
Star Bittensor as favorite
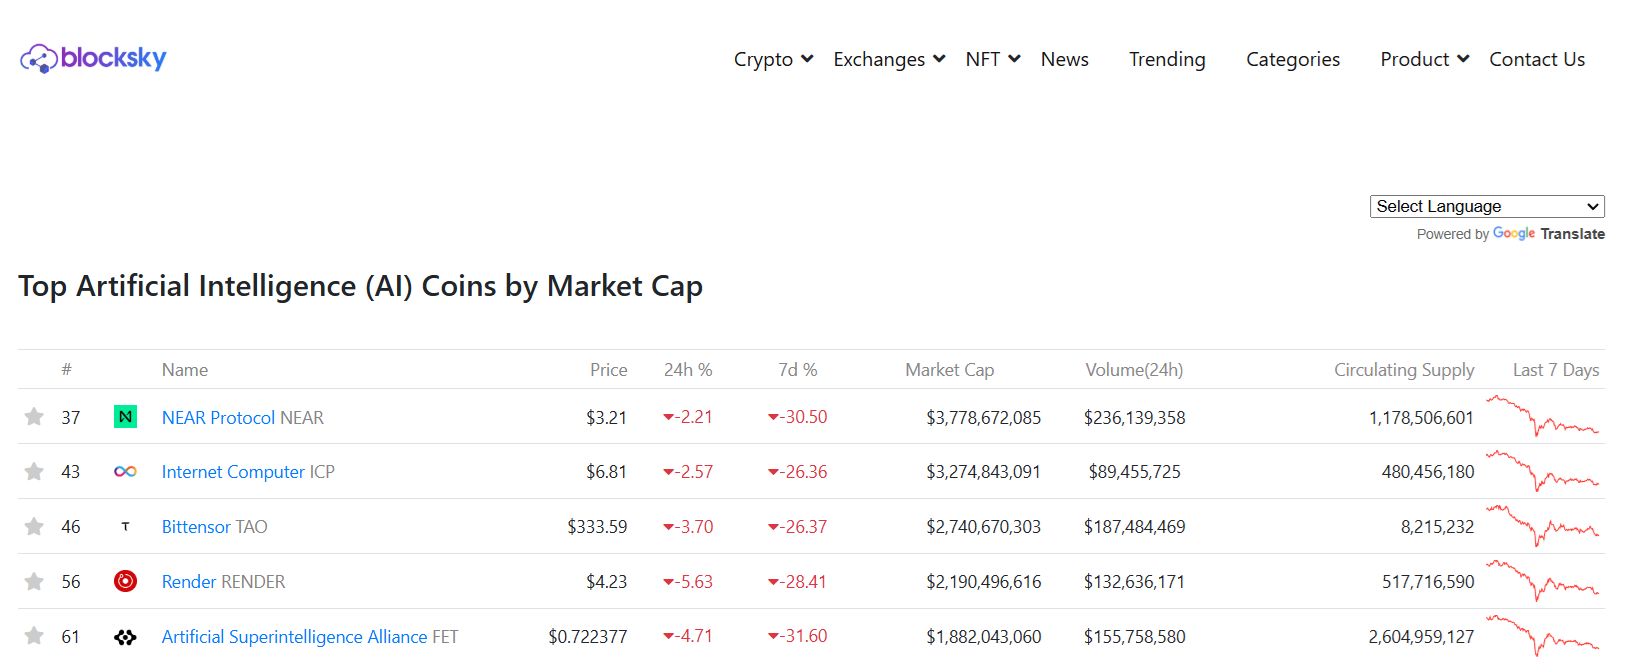pos(34,526)
